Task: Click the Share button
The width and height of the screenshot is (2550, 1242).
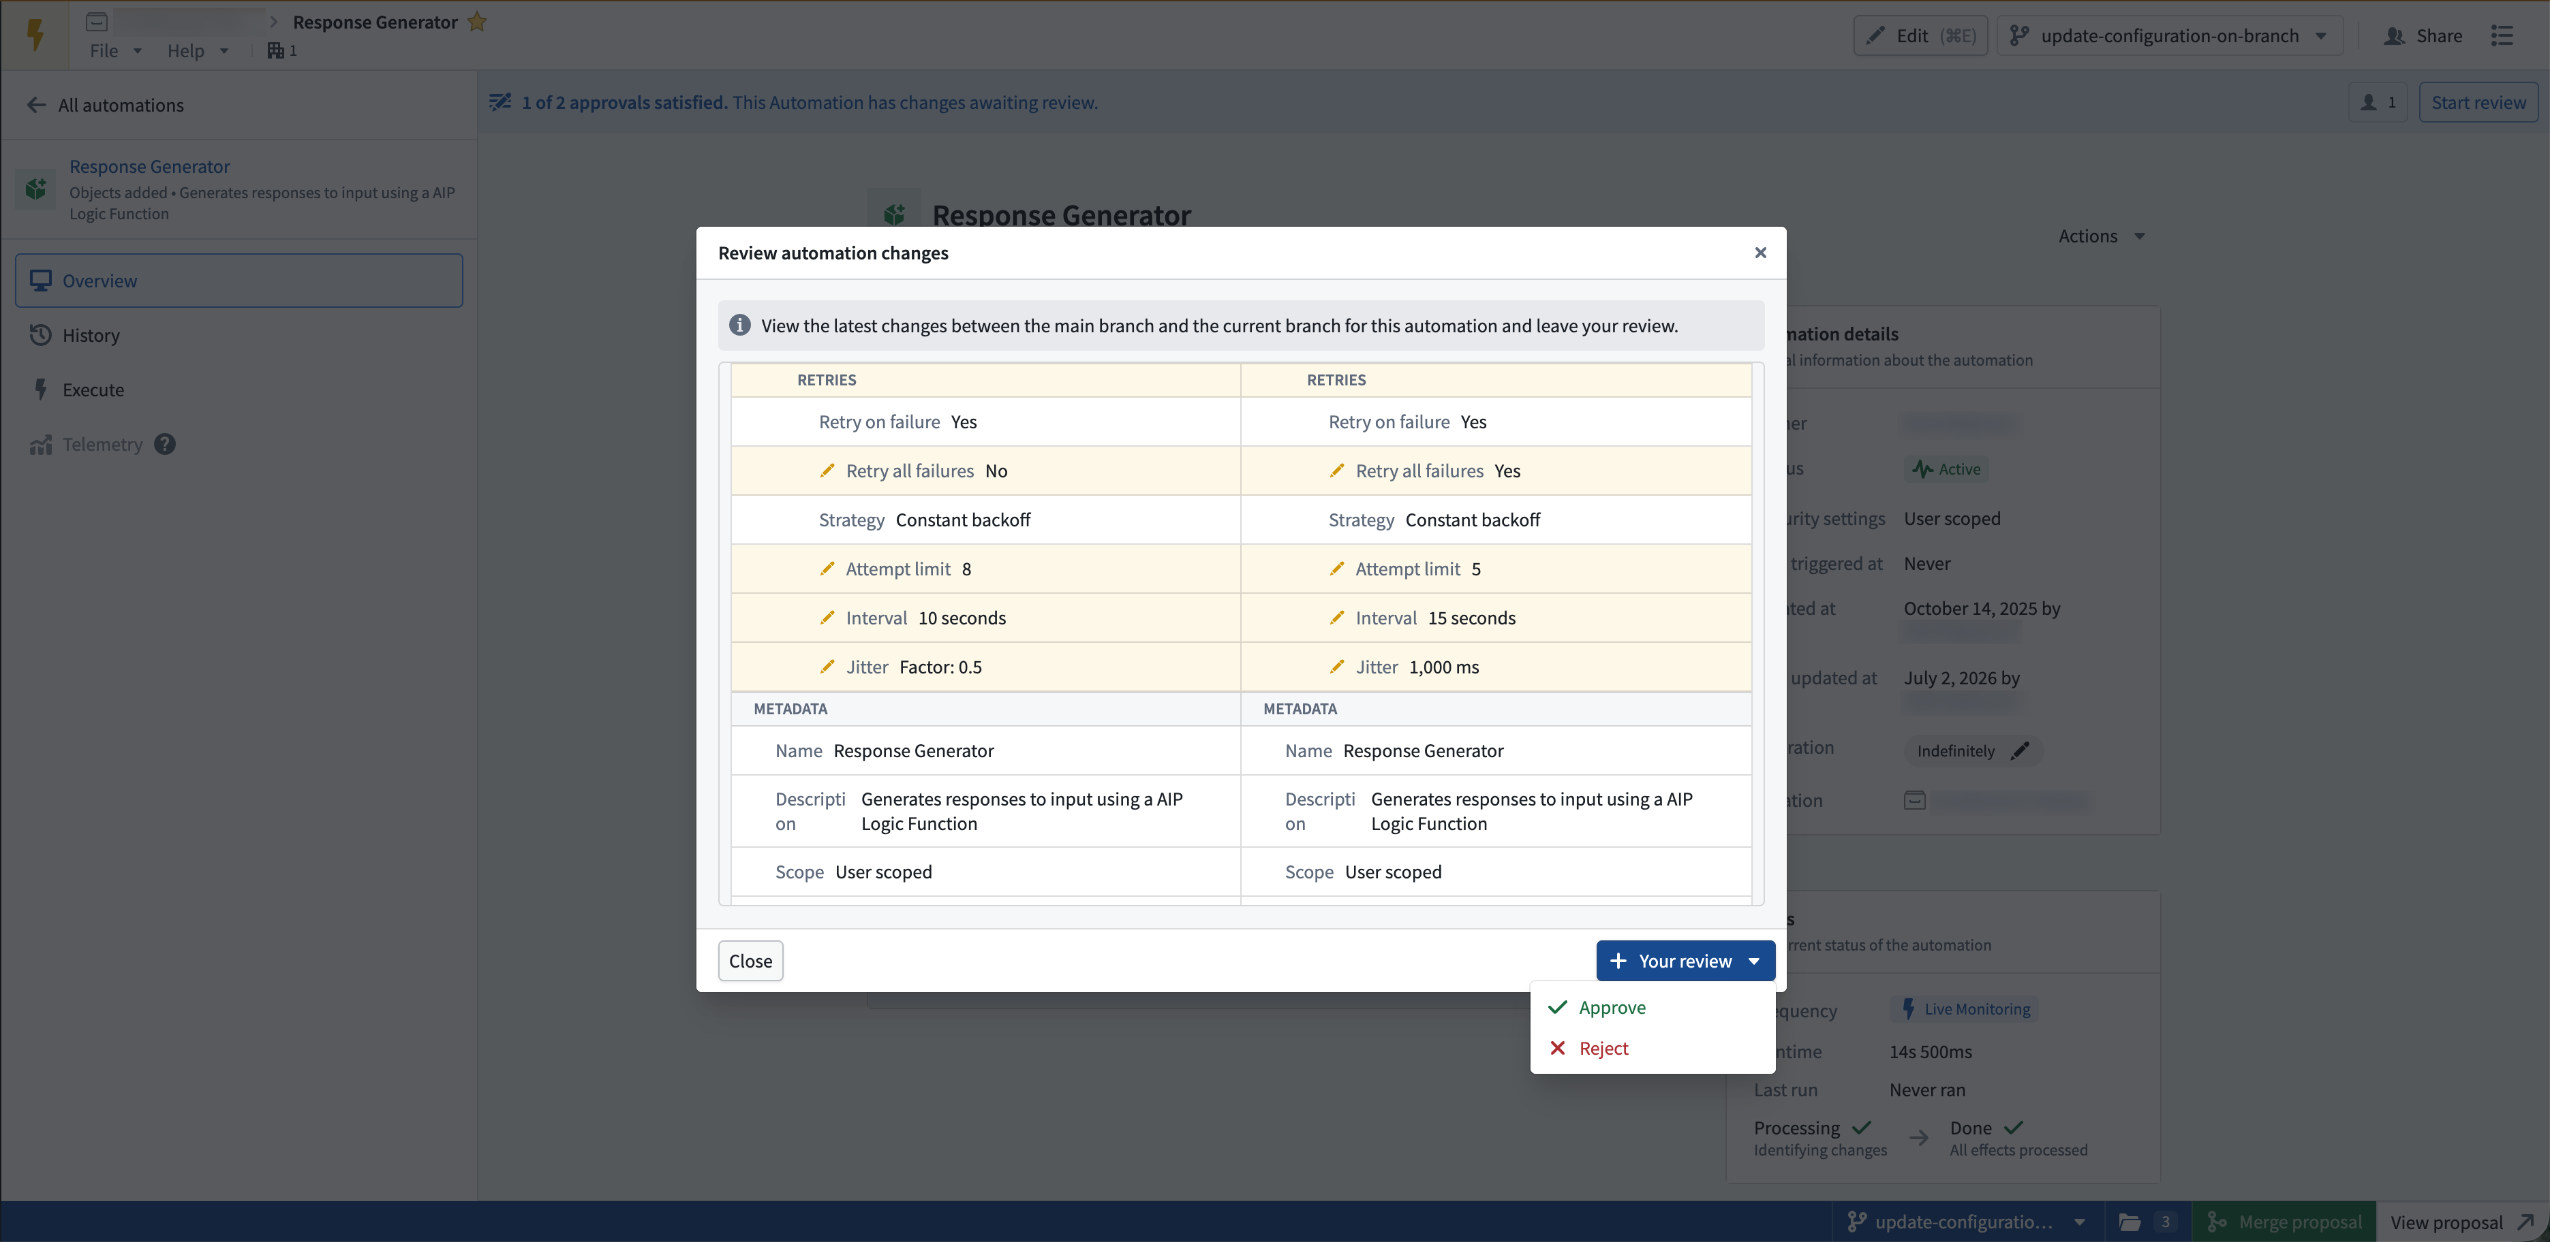Action: 2422,35
